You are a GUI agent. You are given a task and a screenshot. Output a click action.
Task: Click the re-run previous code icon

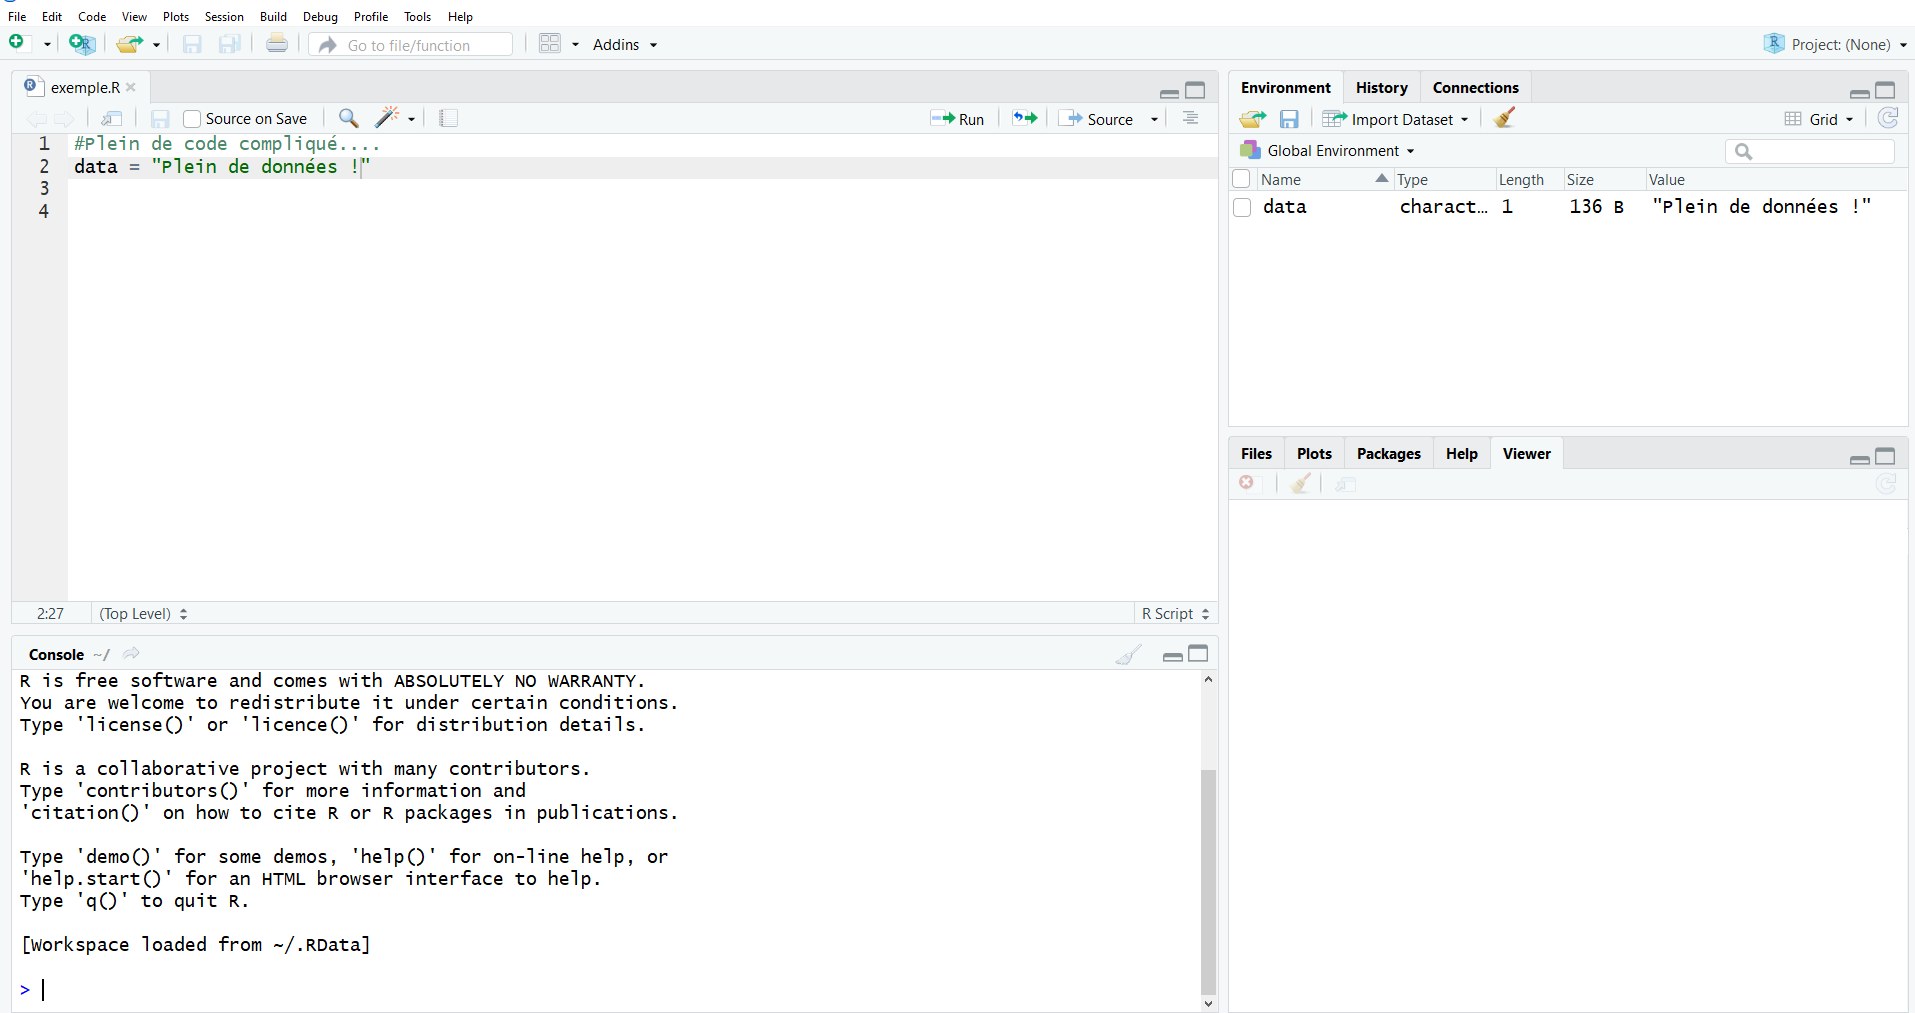1024,118
